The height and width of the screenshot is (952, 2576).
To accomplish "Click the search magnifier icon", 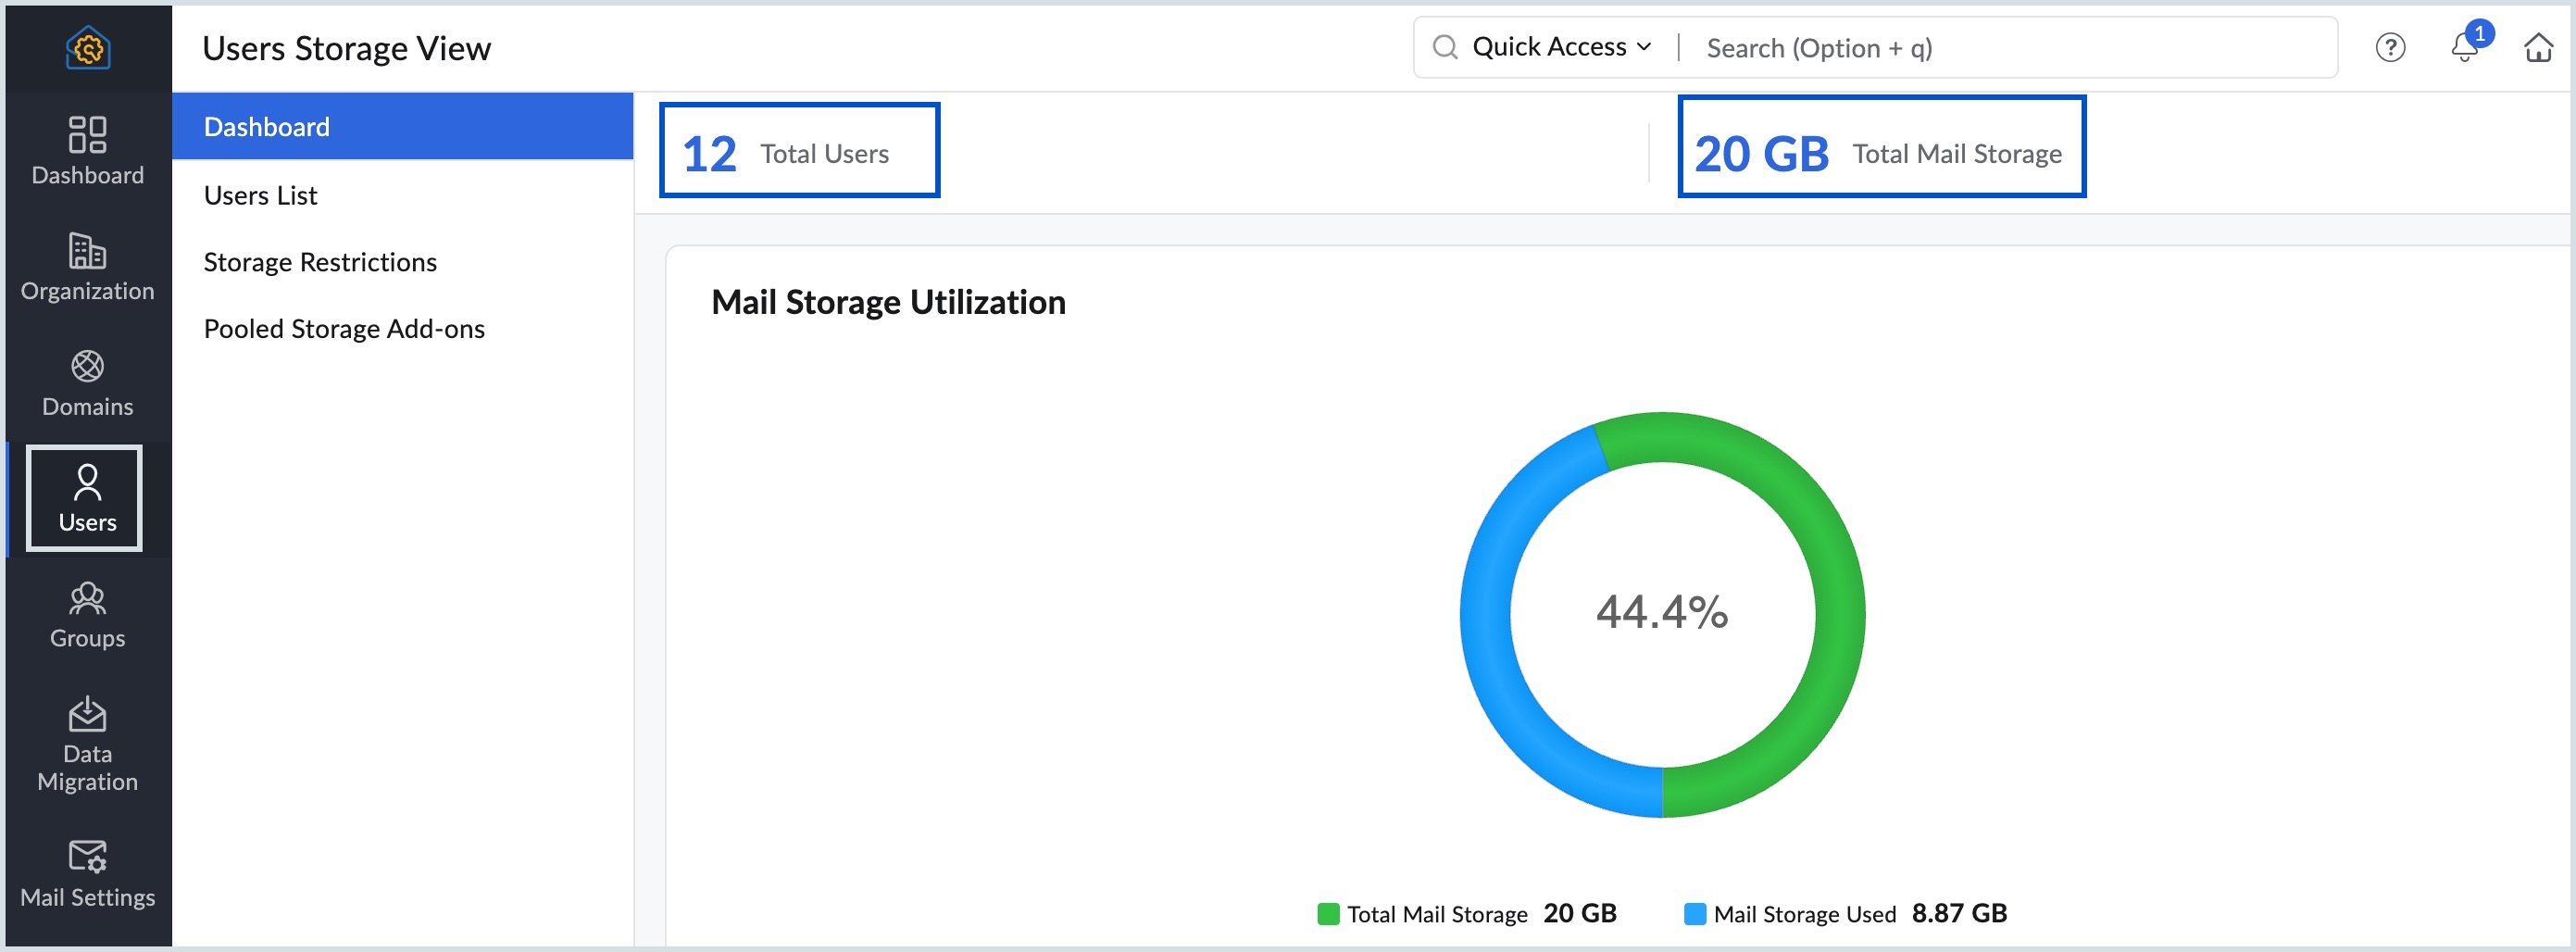I will pos(1445,48).
